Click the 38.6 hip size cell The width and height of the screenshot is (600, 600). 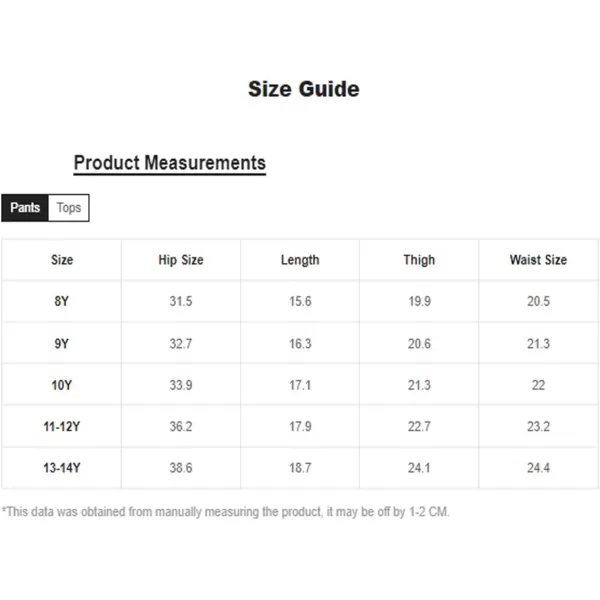coord(181,468)
